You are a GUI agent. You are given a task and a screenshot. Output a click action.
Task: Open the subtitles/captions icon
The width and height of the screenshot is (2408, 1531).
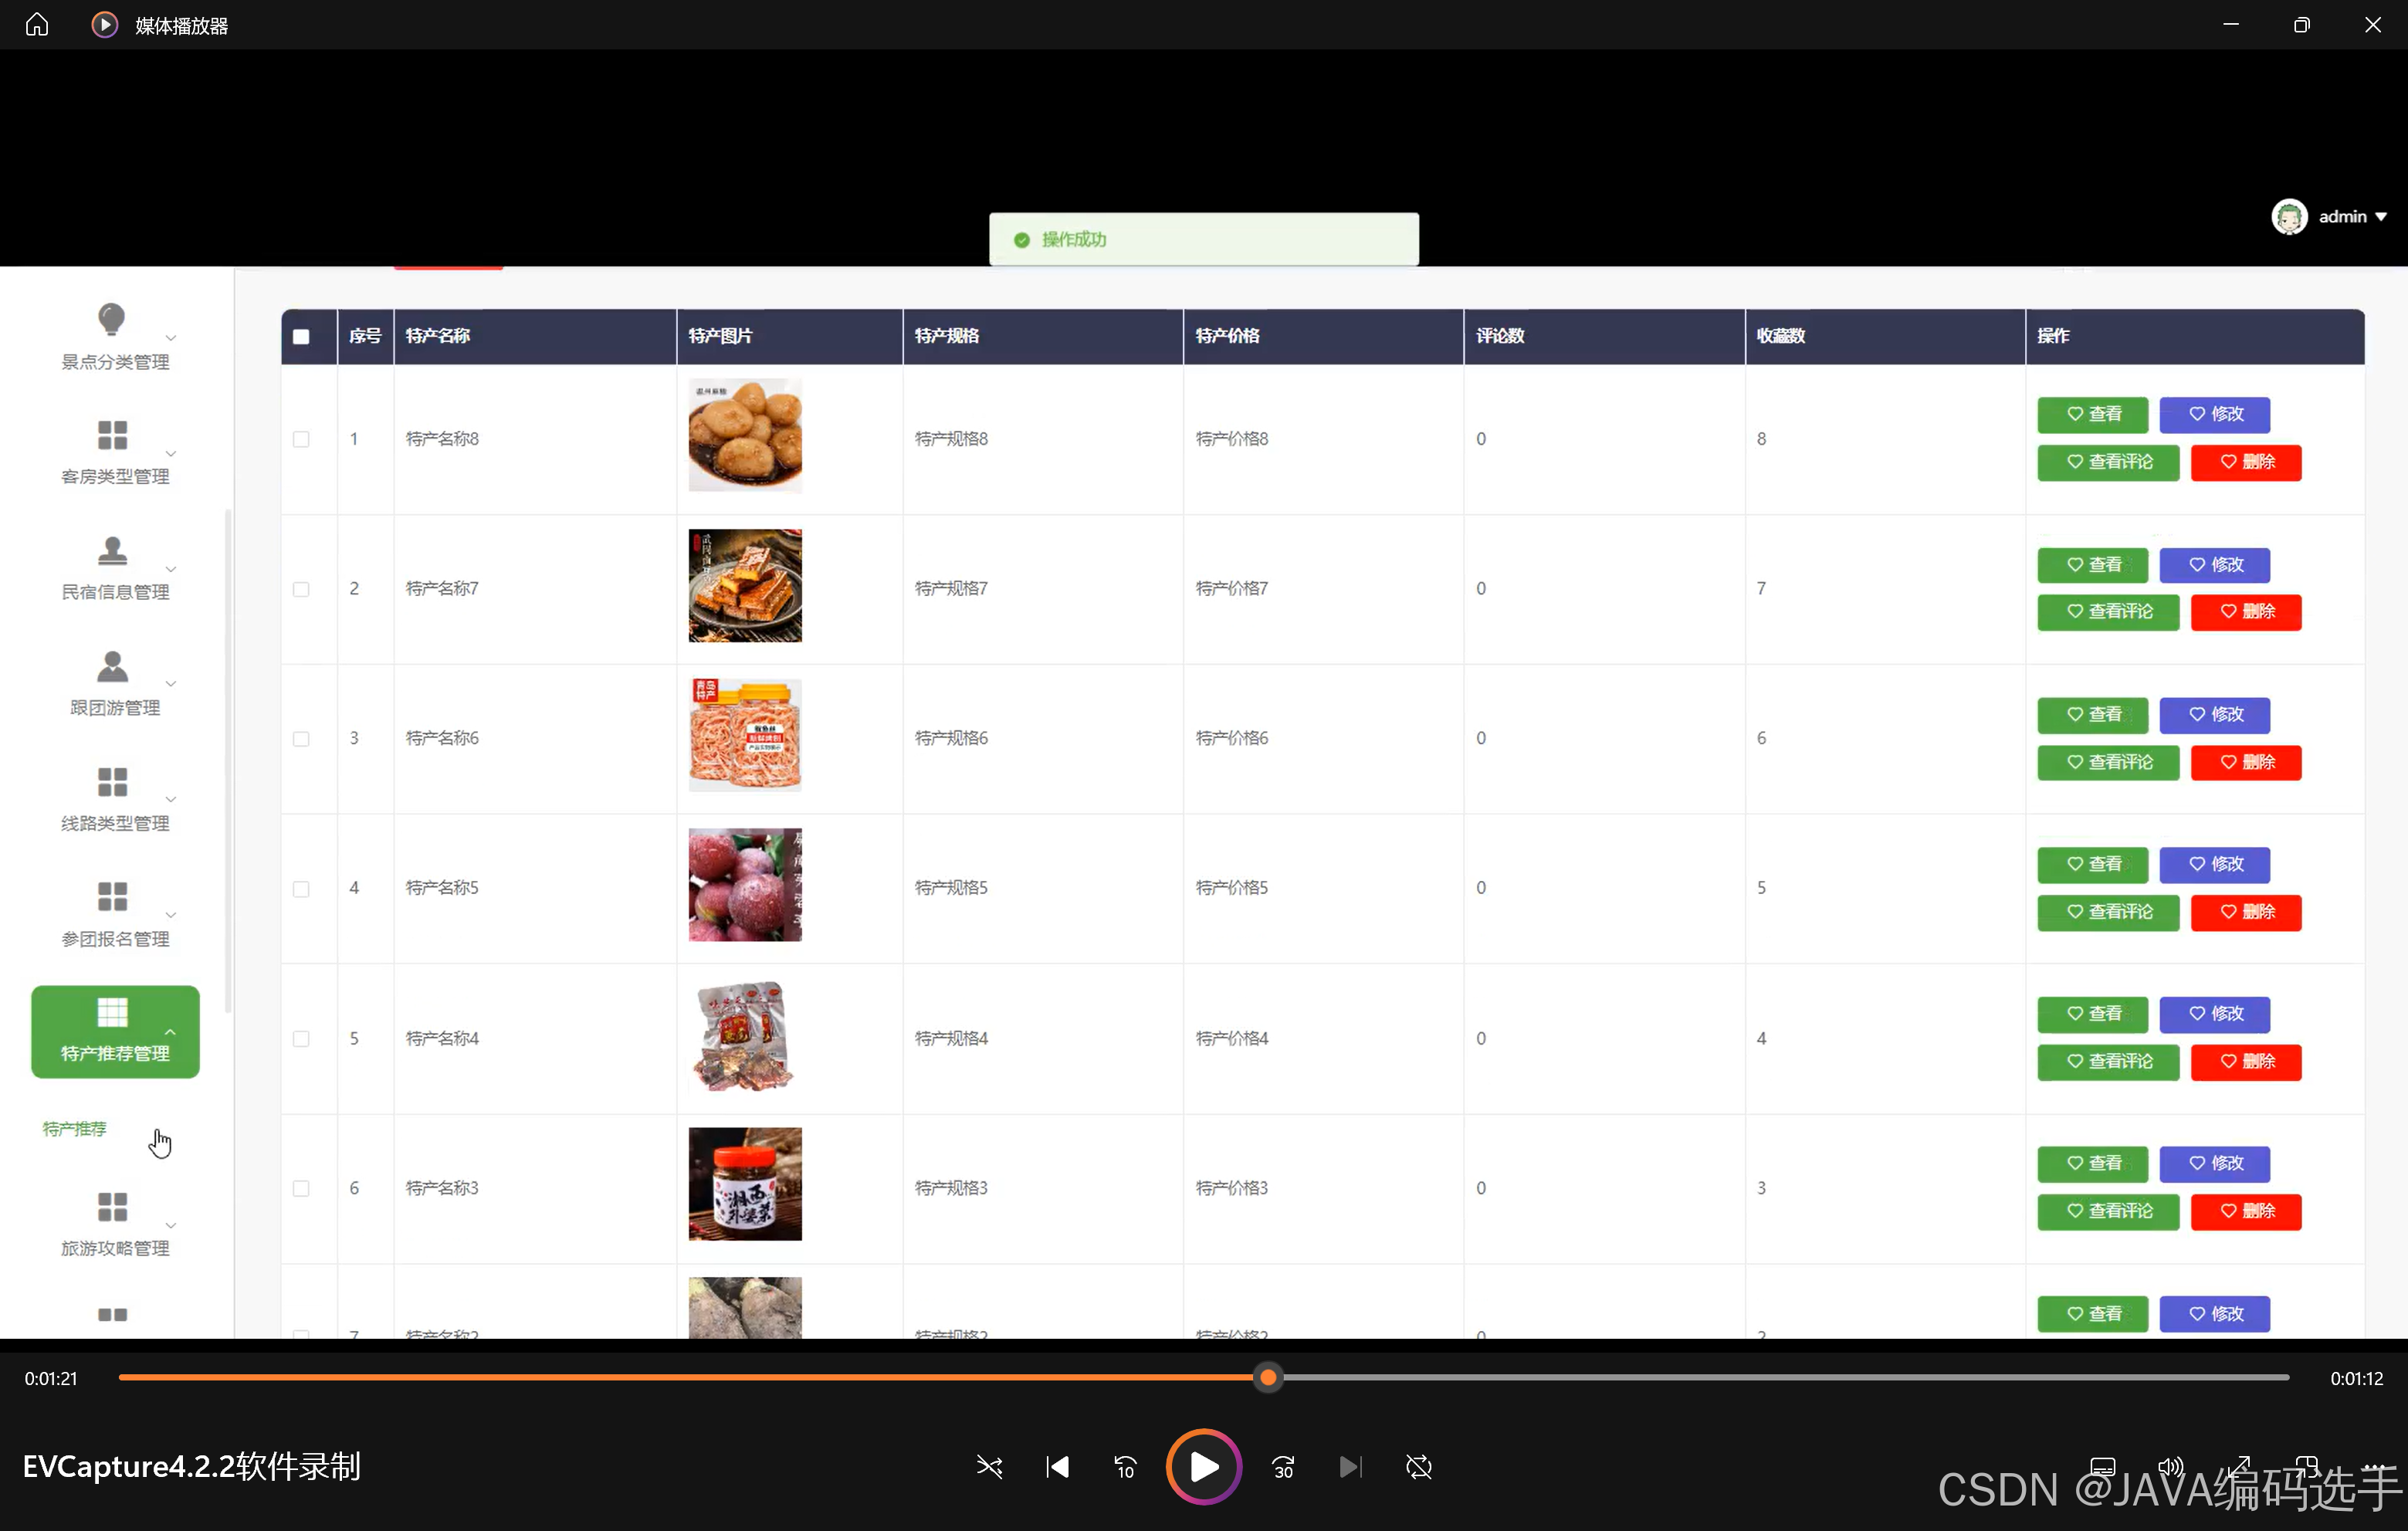pos(2102,1467)
